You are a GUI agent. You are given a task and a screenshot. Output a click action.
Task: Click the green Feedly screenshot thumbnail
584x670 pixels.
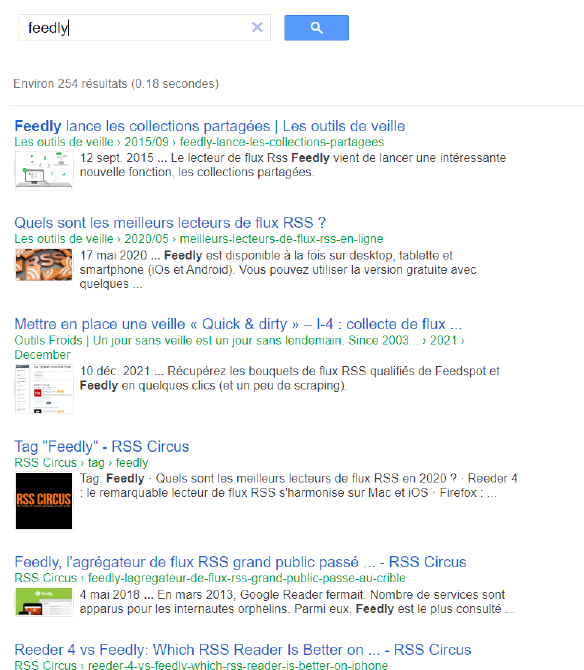click(x=44, y=602)
